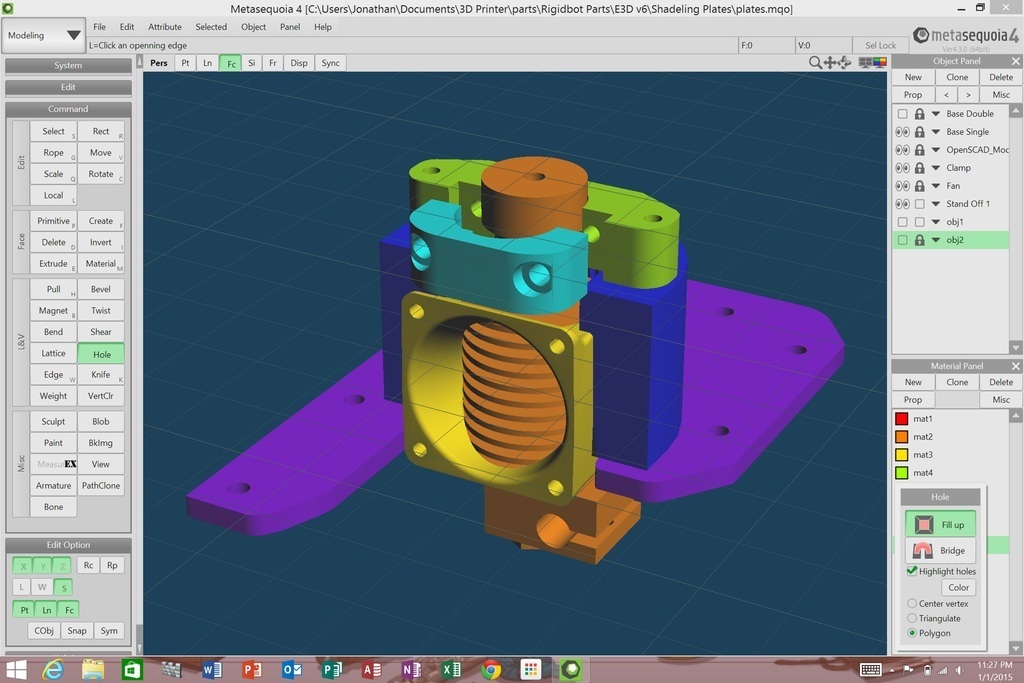Activate the Knife tool
Viewport: 1024px width, 683px height.
101,374
